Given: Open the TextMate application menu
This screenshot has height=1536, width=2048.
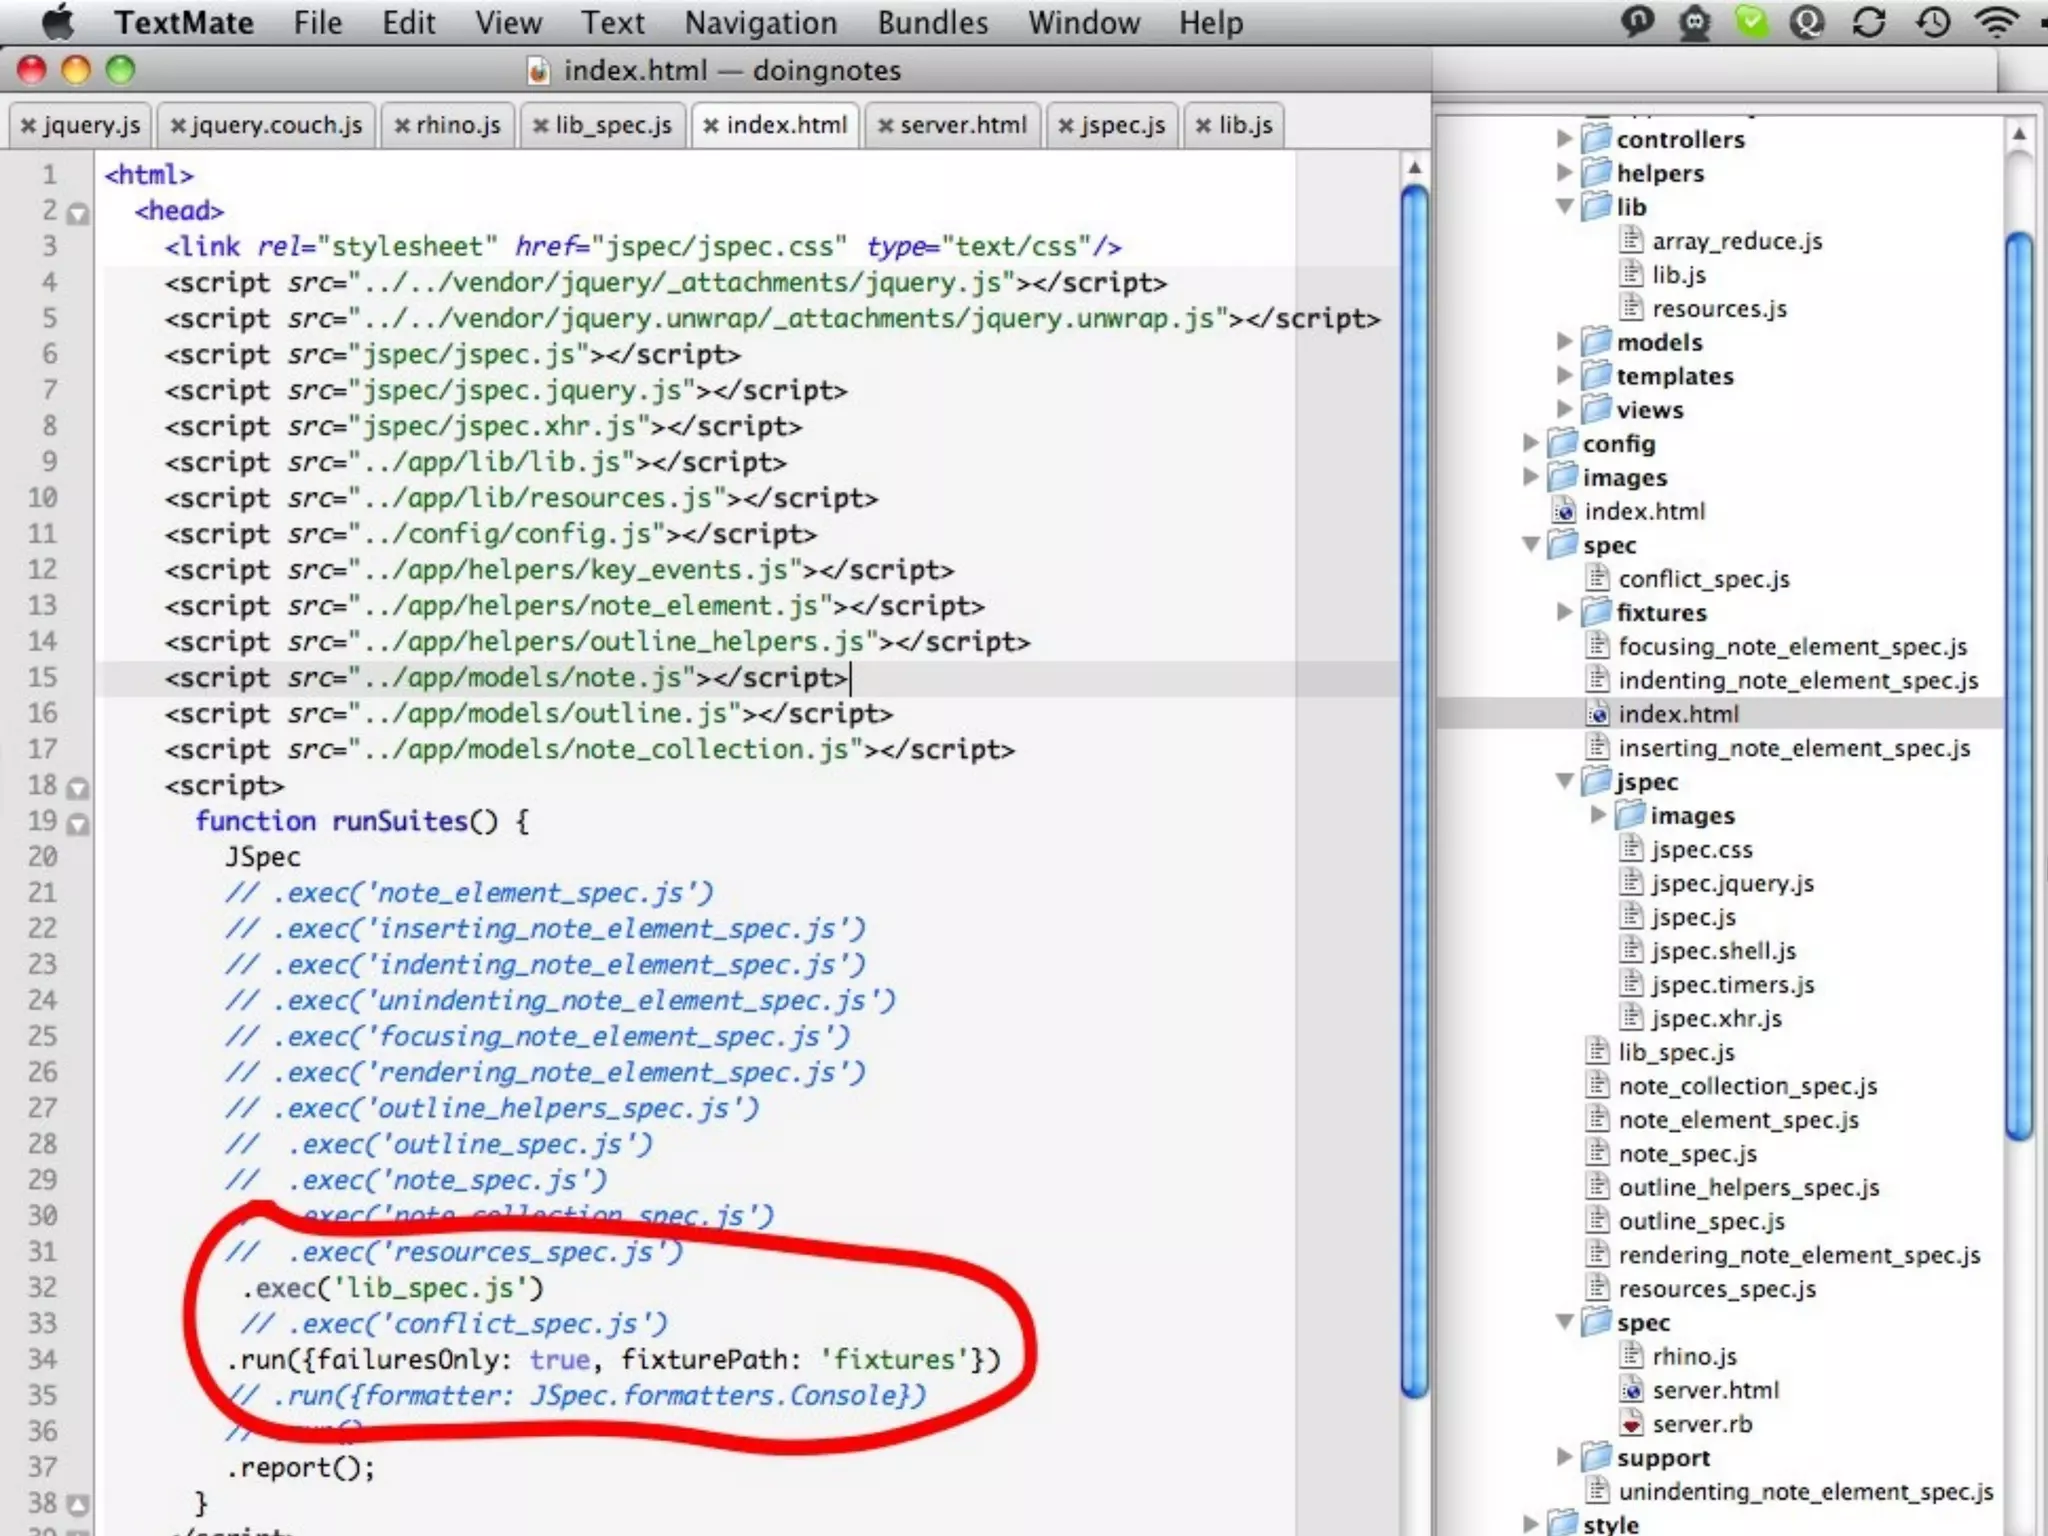Looking at the screenshot, I should click(x=184, y=22).
